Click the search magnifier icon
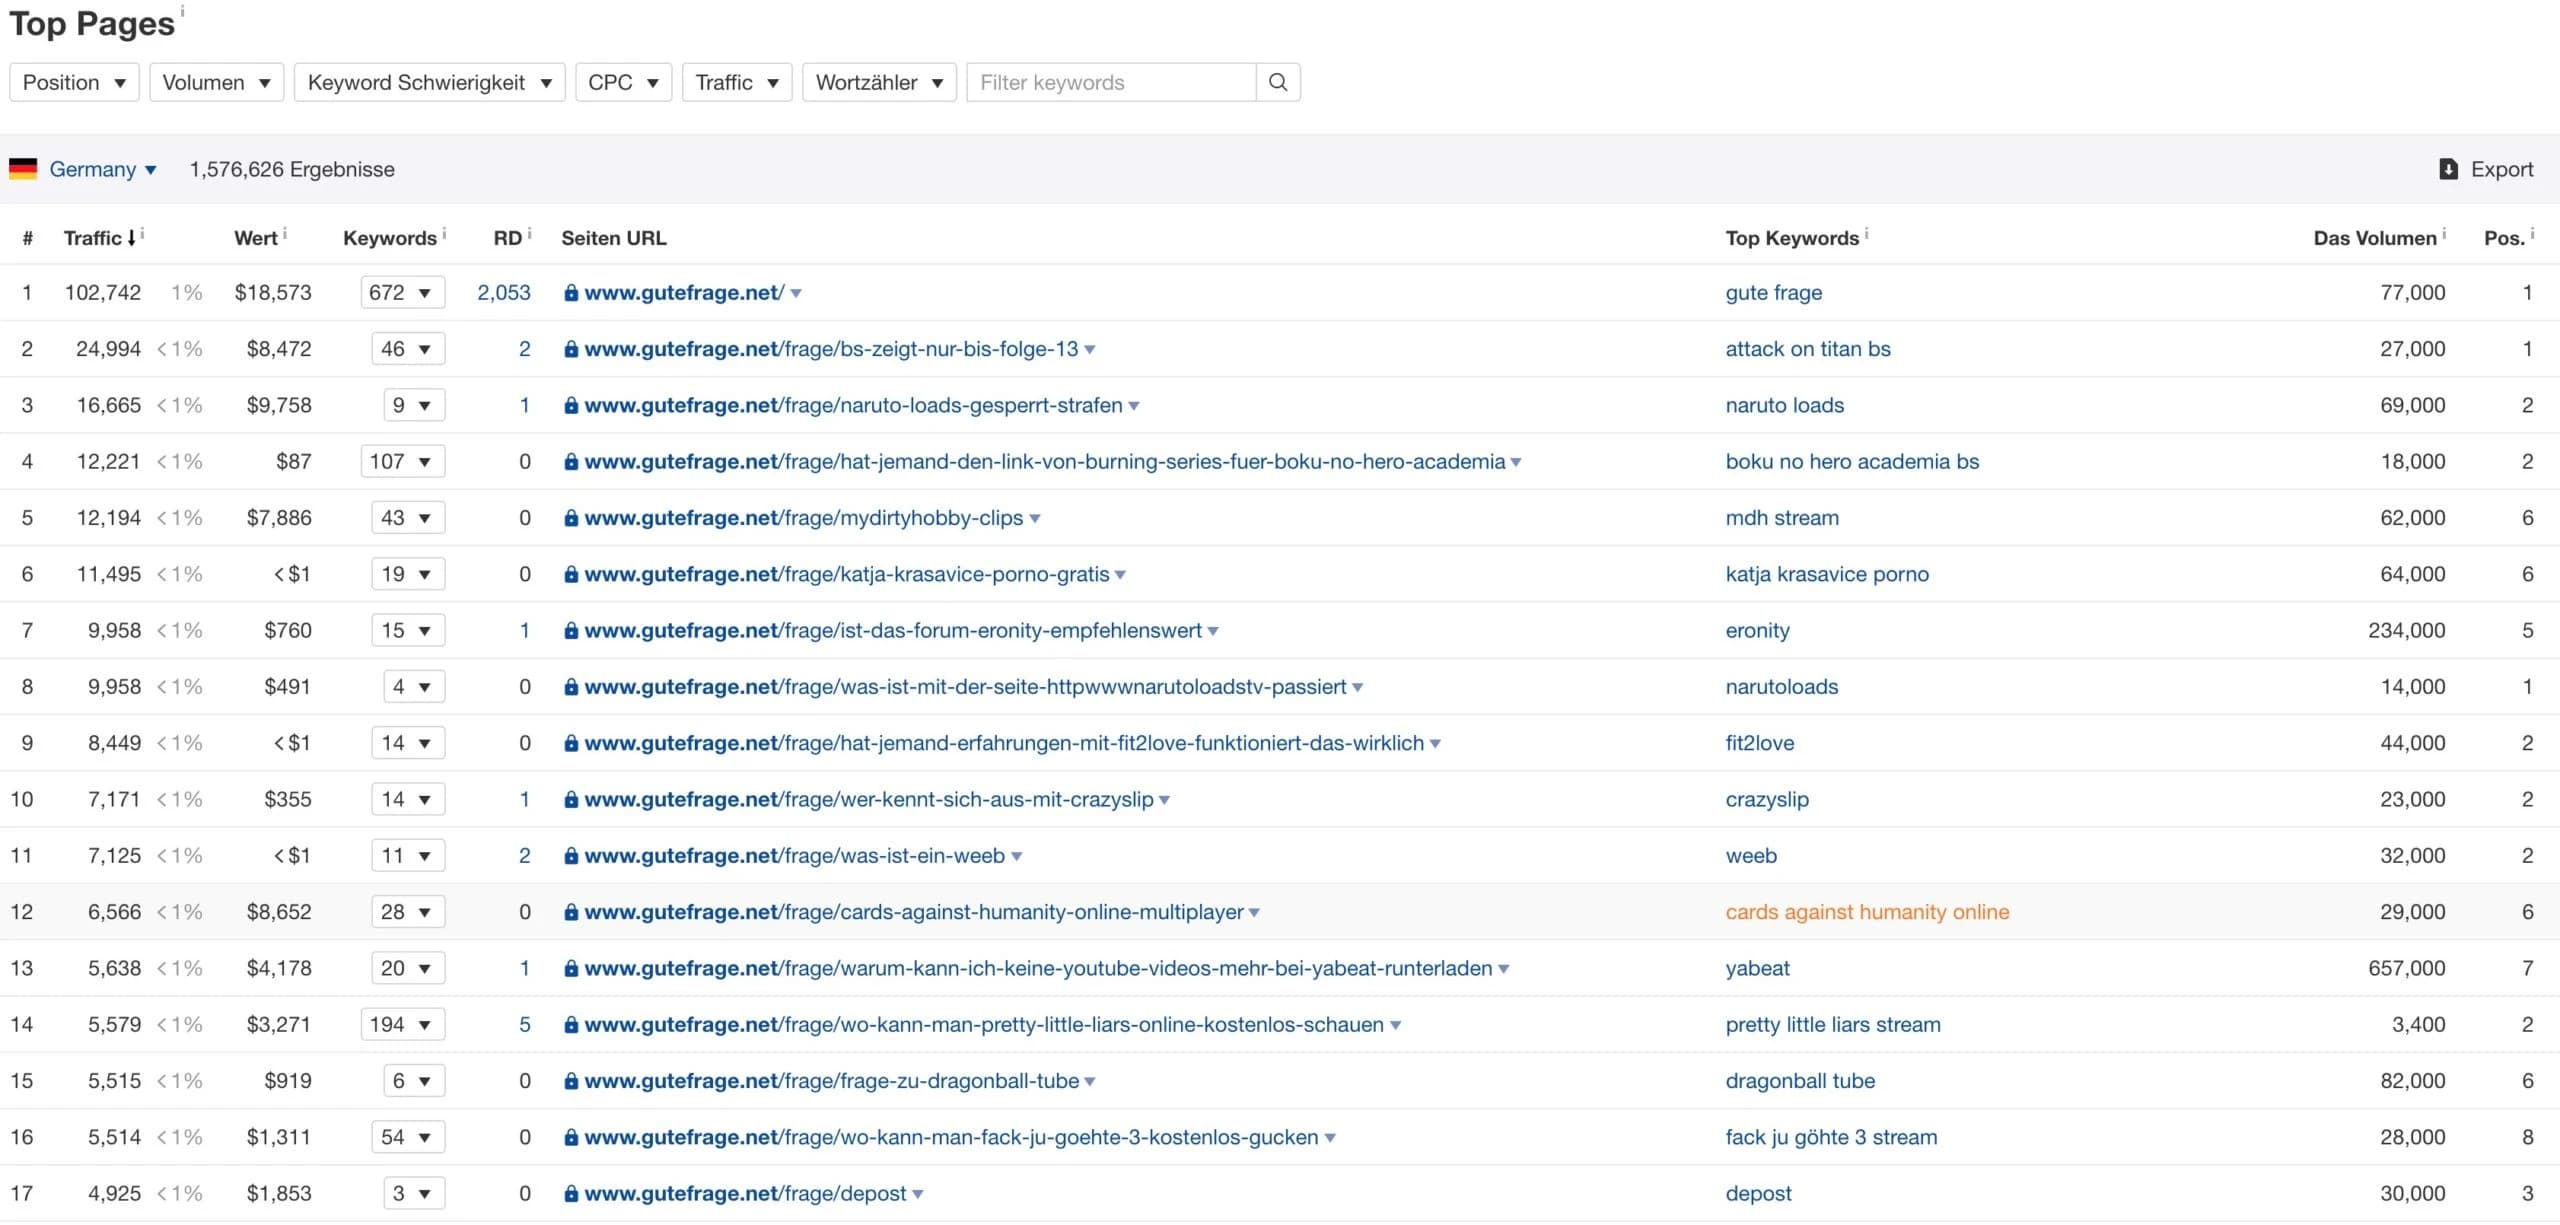Viewport: 2560px width, 1225px height. point(1278,82)
